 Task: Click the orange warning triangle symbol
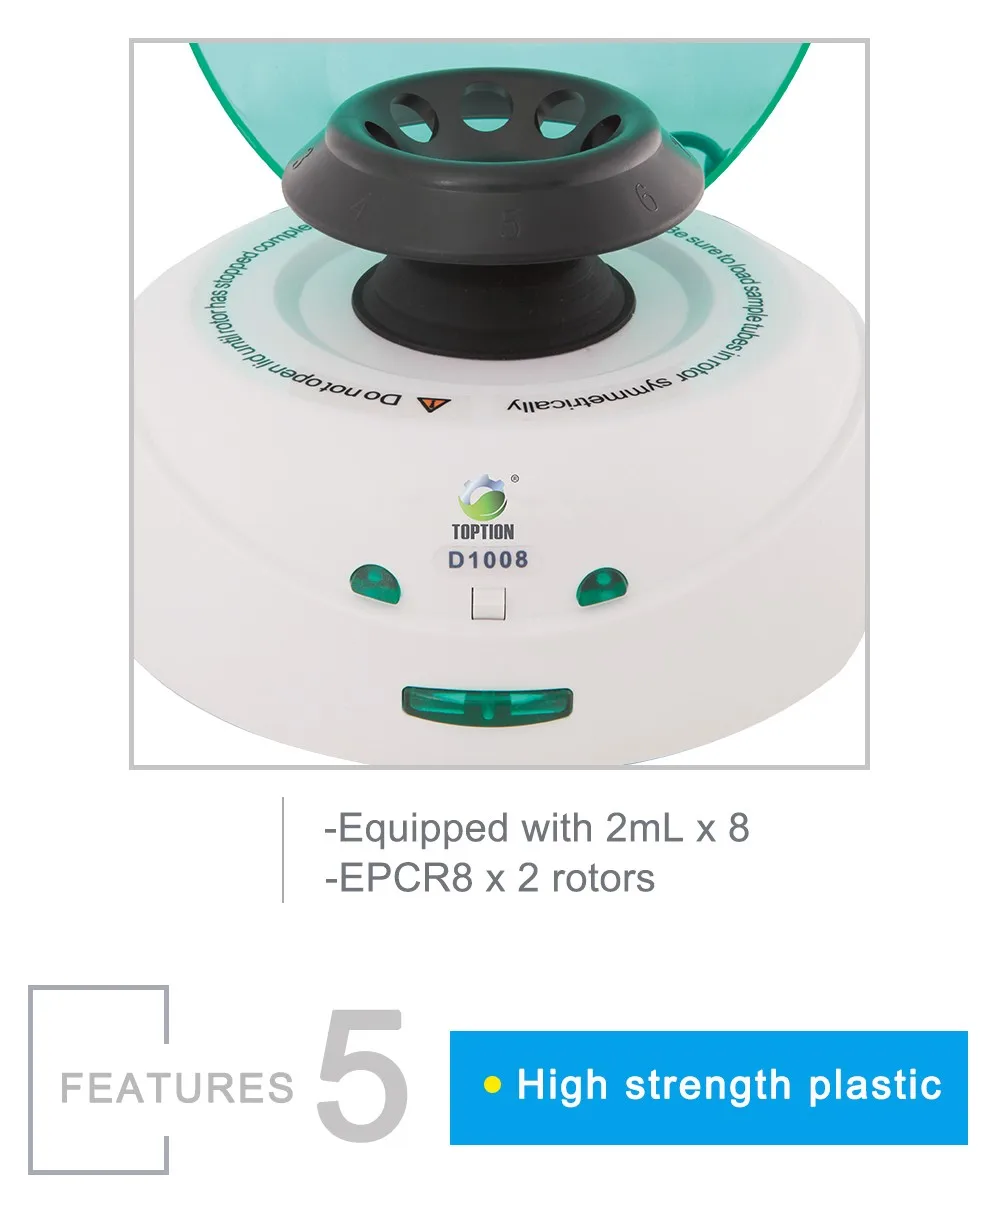coord(430,404)
